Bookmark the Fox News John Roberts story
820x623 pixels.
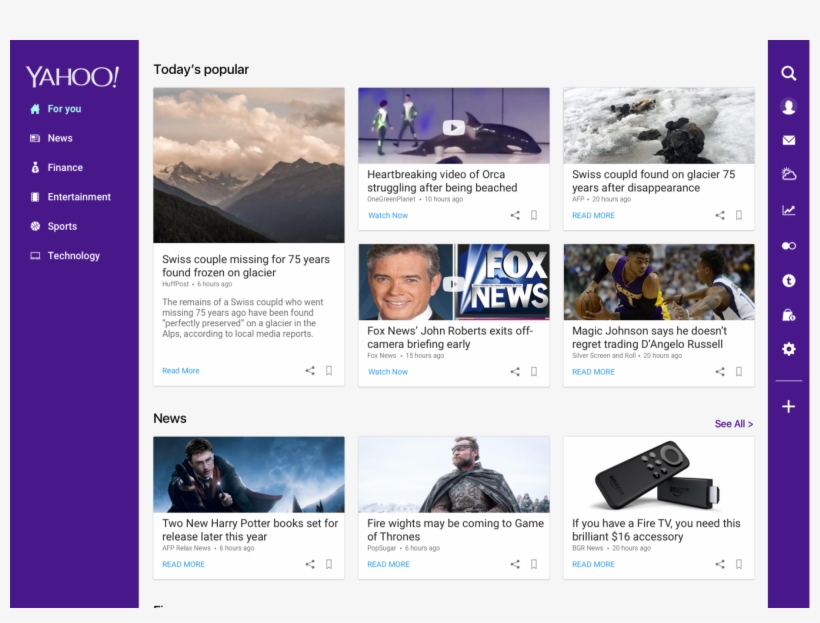point(534,371)
